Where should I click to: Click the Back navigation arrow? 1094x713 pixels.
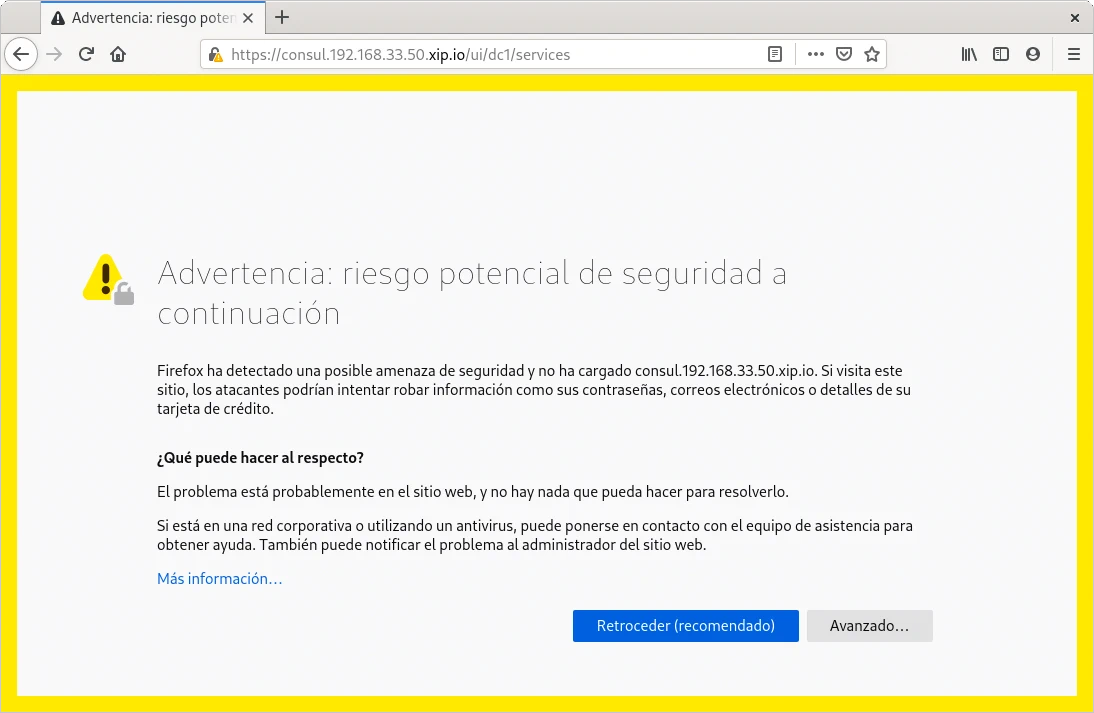click(22, 54)
